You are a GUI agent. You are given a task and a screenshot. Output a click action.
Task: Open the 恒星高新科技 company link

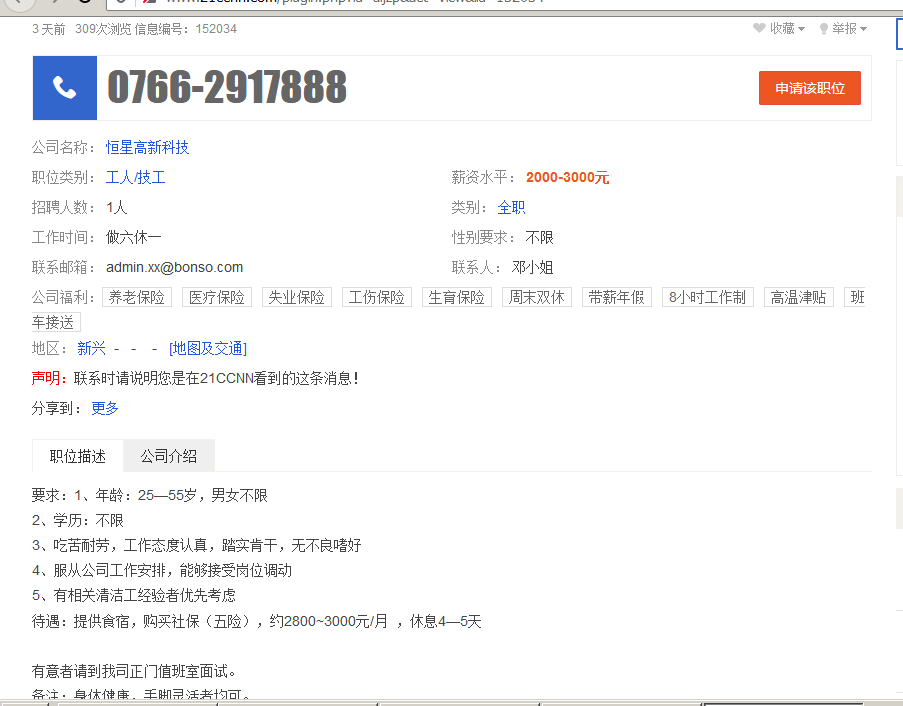click(x=147, y=147)
